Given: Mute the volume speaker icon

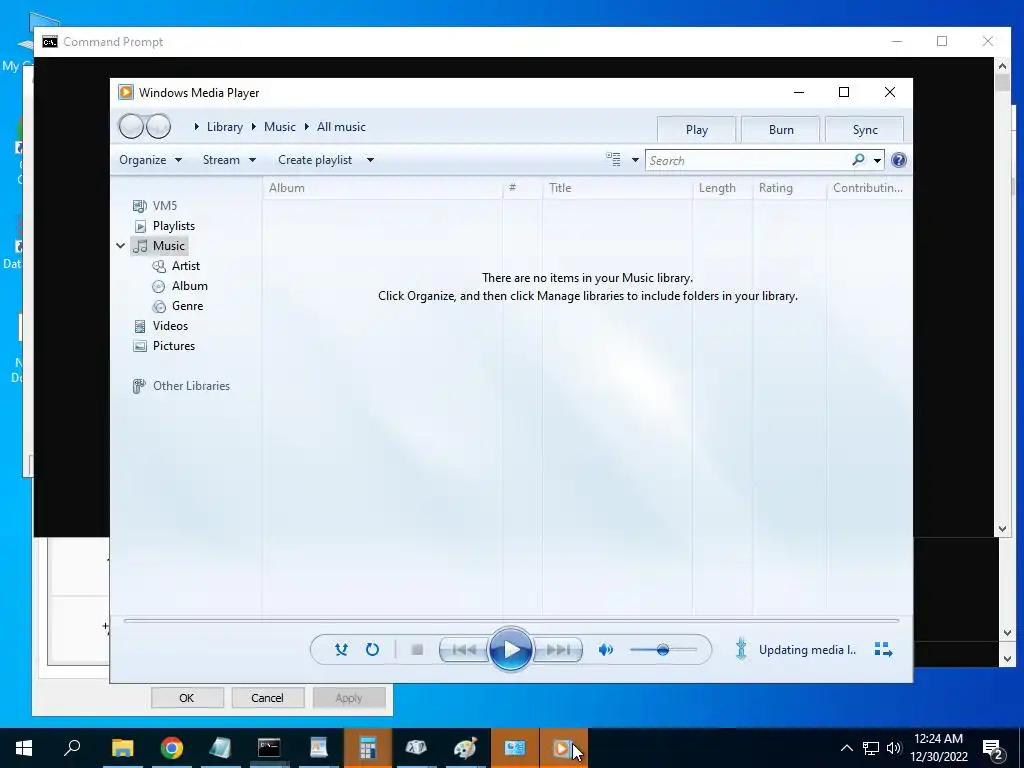Looking at the screenshot, I should (x=606, y=649).
